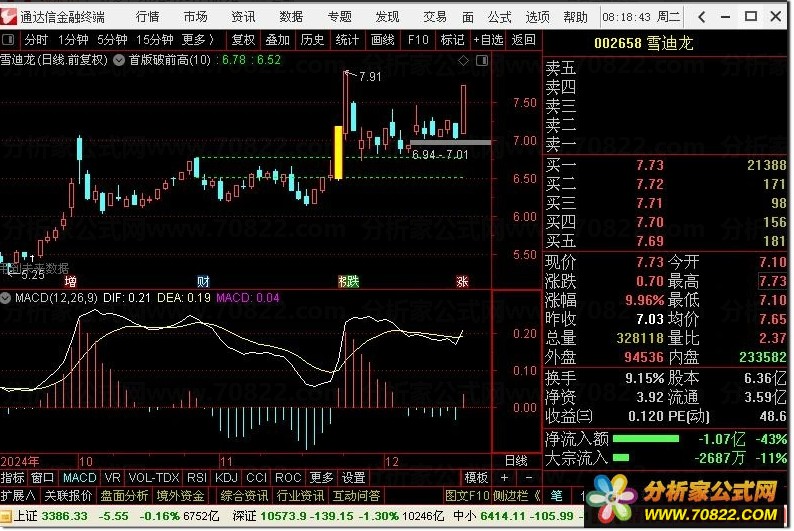
Task: Click the 复权 toolbar button
Action: click(x=243, y=39)
